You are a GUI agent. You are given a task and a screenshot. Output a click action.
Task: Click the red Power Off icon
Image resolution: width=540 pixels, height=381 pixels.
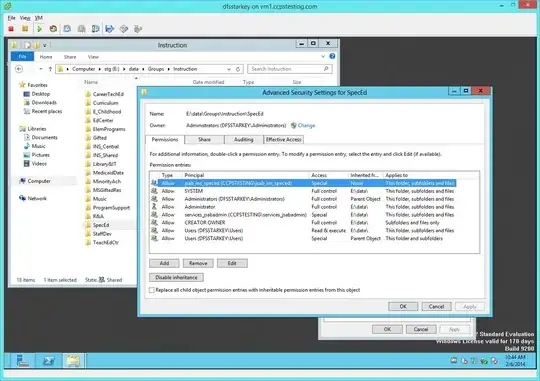click(11, 29)
